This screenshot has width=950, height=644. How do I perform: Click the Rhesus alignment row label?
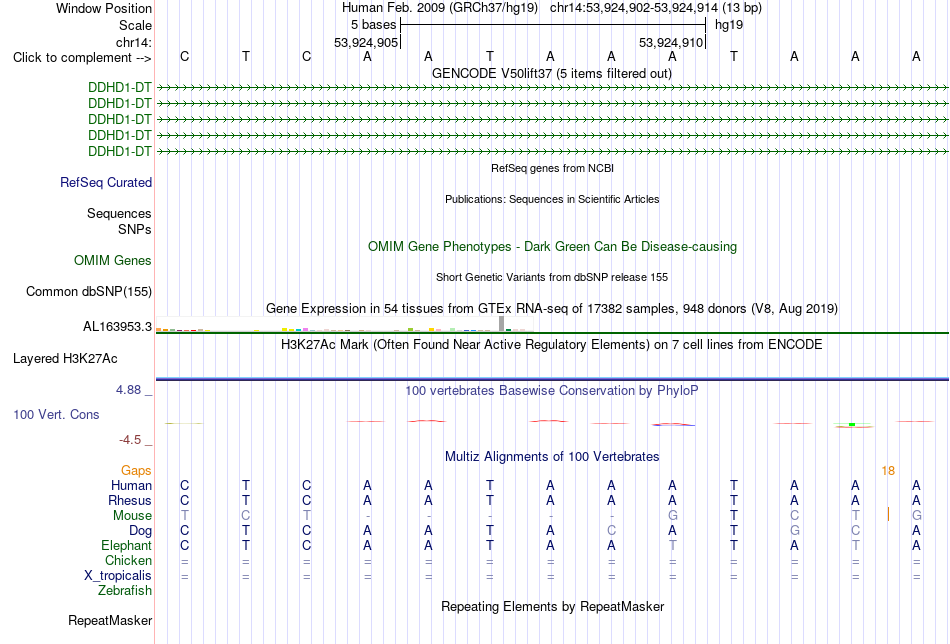pyautogui.click(x=129, y=501)
